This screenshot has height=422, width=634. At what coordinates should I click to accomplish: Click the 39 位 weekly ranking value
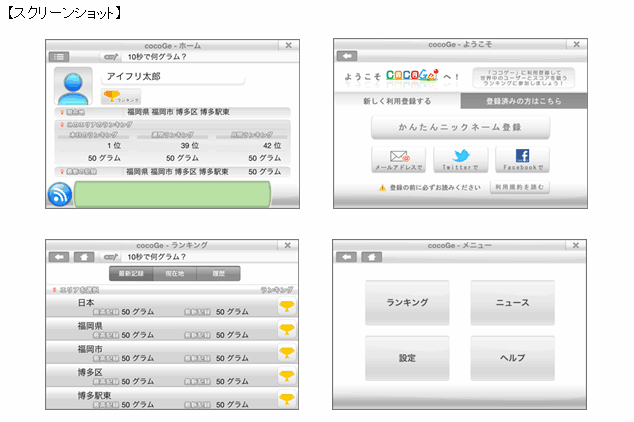189,146
